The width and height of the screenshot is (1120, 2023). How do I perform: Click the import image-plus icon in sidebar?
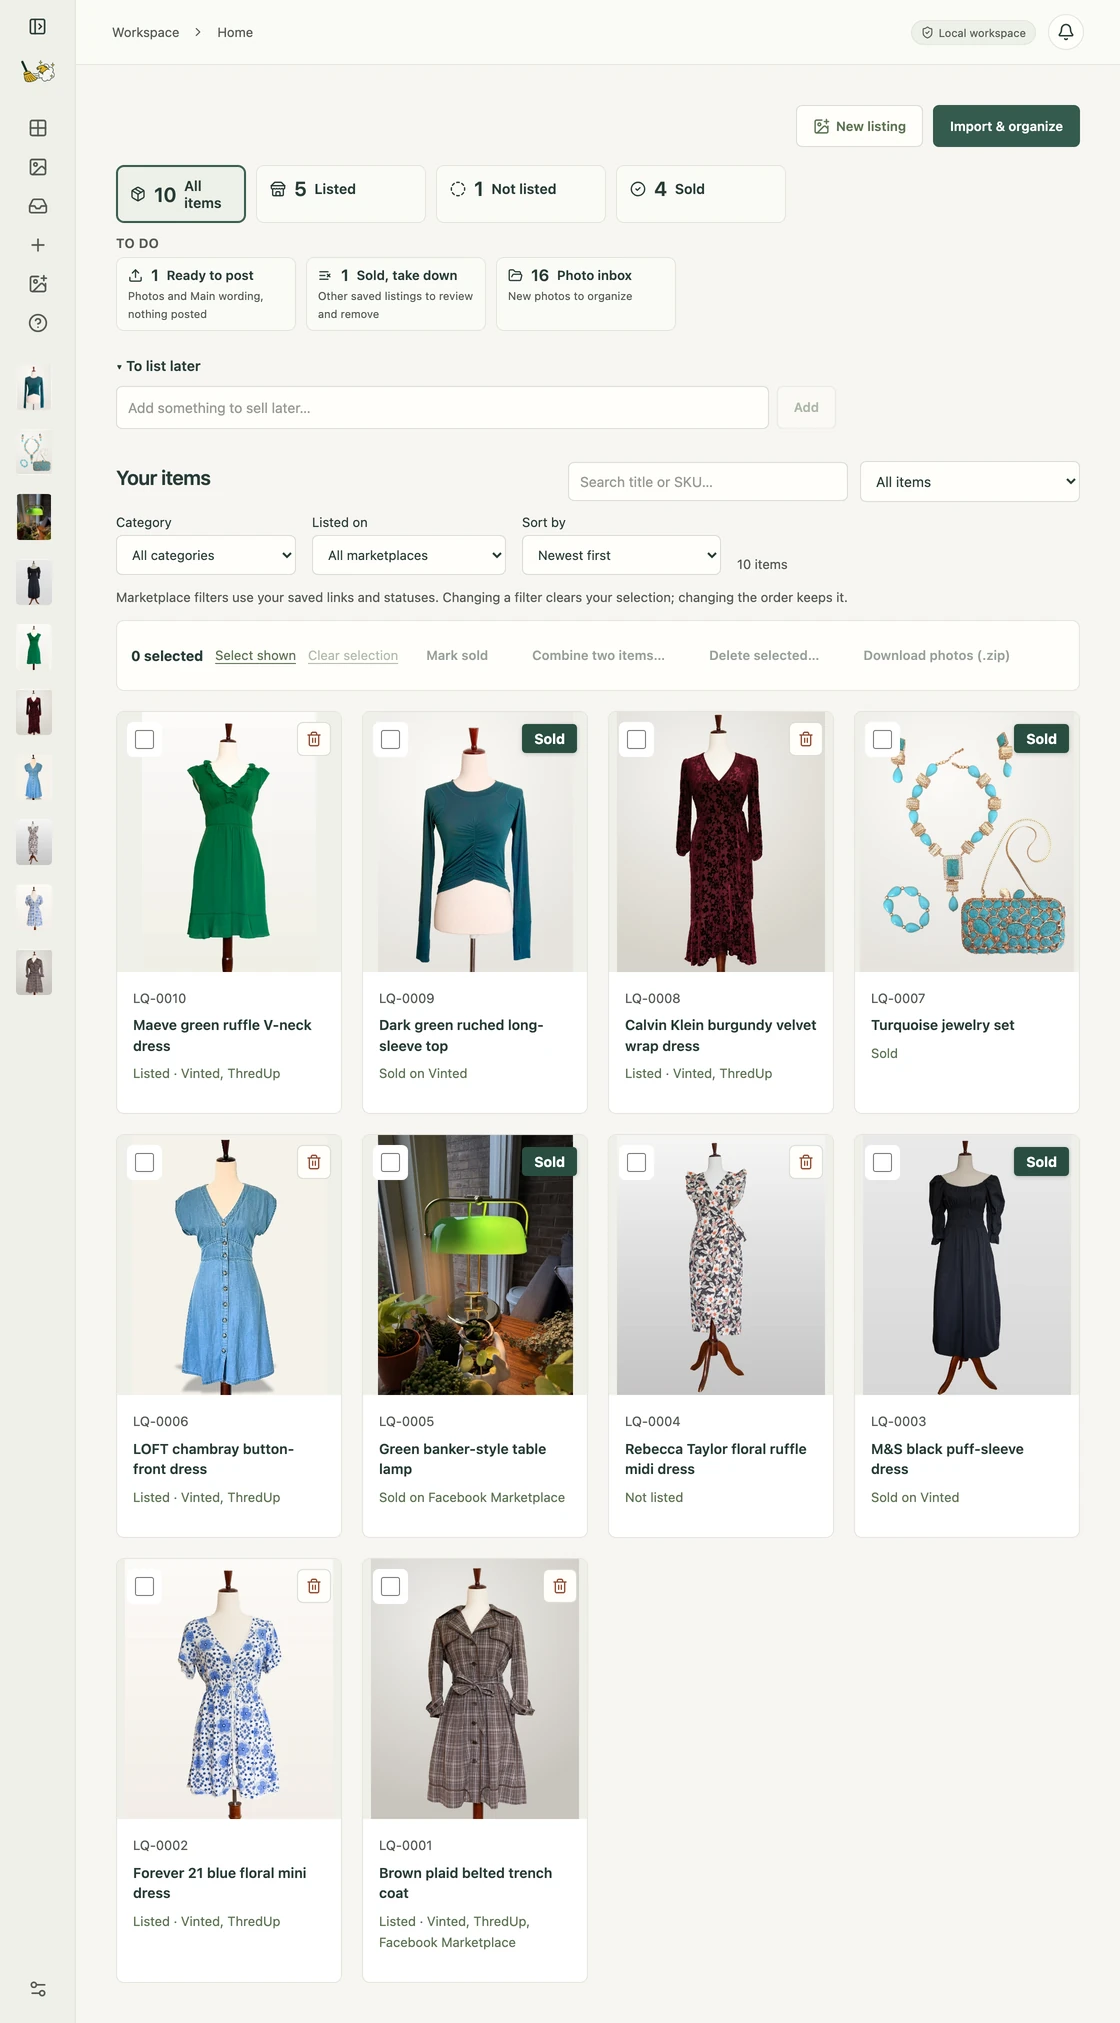38,284
